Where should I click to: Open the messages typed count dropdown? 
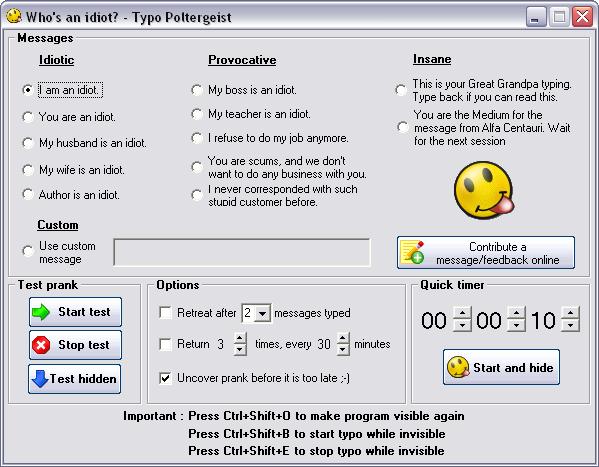click(262, 313)
